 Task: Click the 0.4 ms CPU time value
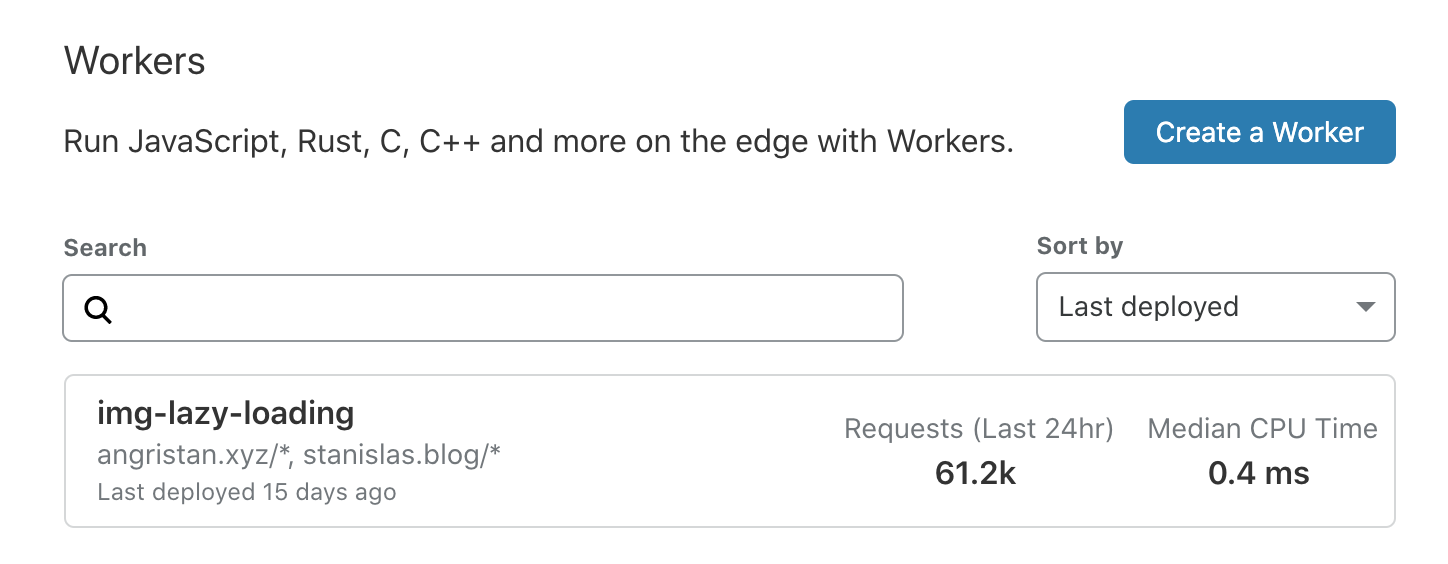(x=1258, y=473)
